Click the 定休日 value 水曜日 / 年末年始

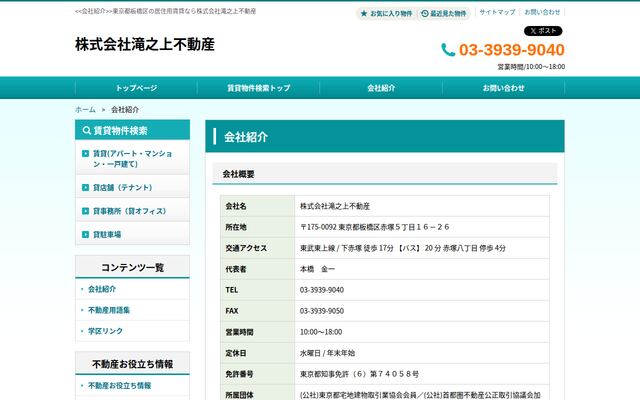coord(327,353)
